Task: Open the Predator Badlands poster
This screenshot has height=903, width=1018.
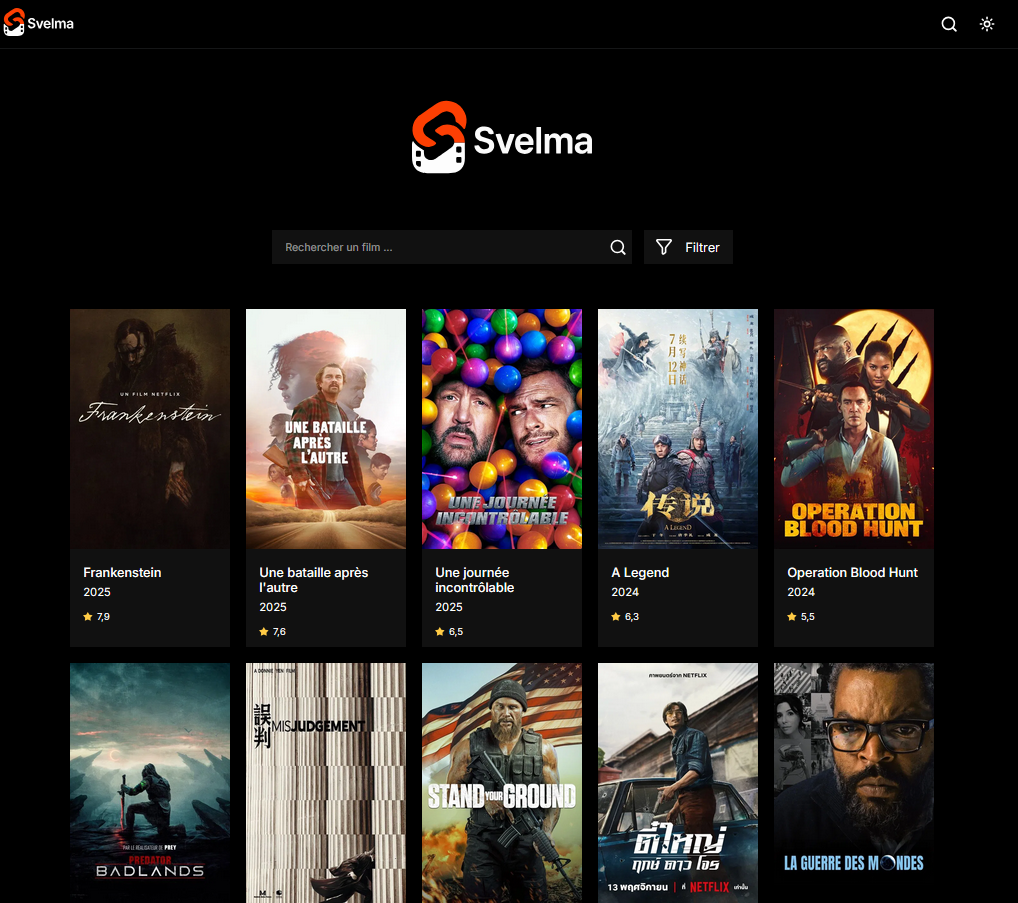Action: (x=150, y=782)
